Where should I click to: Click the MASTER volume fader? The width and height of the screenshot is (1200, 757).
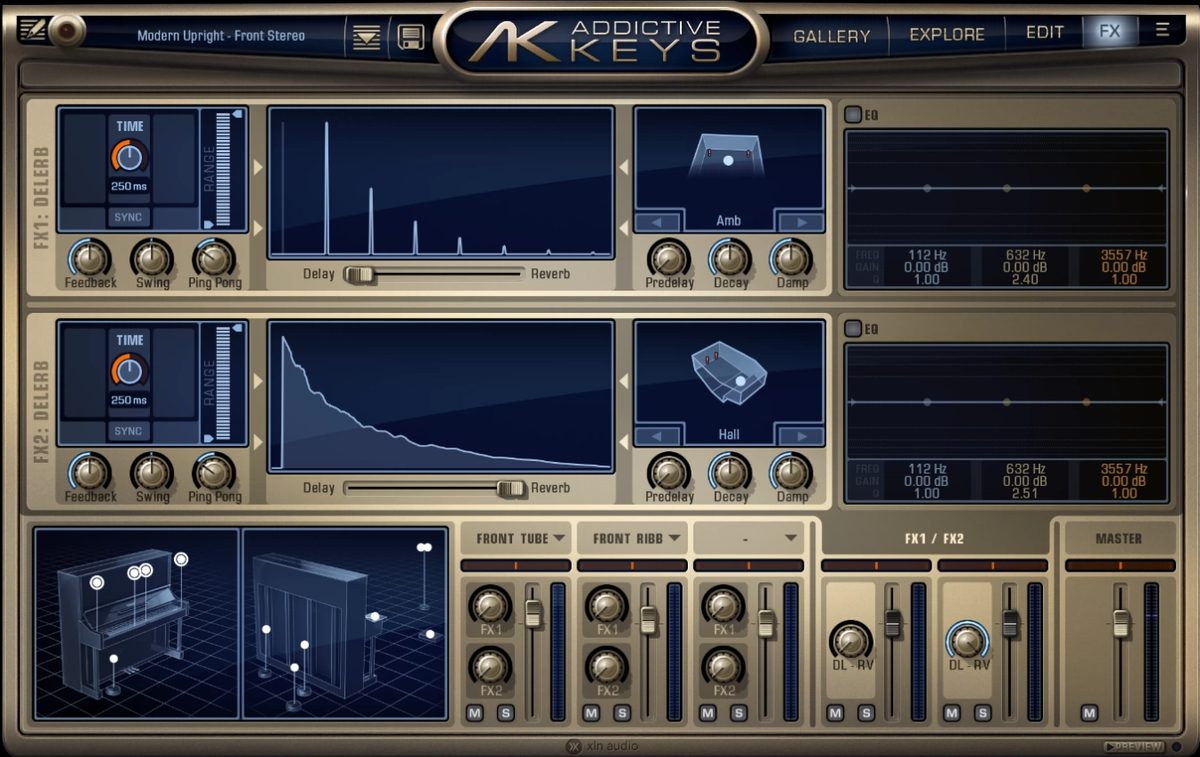point(1121,622)
